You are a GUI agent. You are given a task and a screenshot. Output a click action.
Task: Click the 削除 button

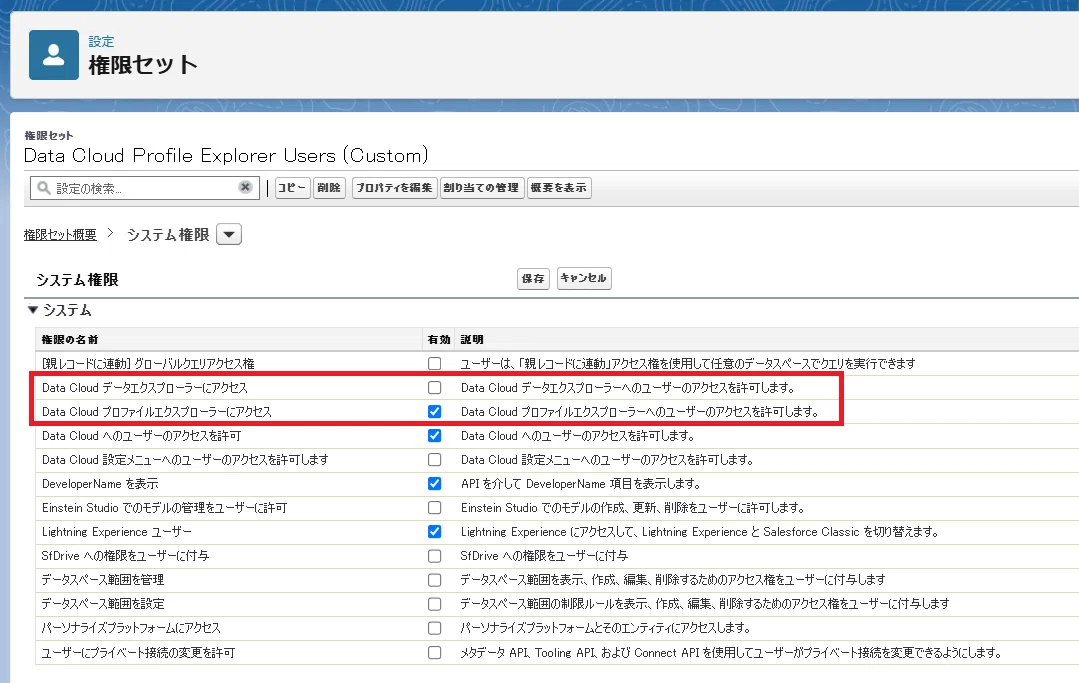click(329, 188)
